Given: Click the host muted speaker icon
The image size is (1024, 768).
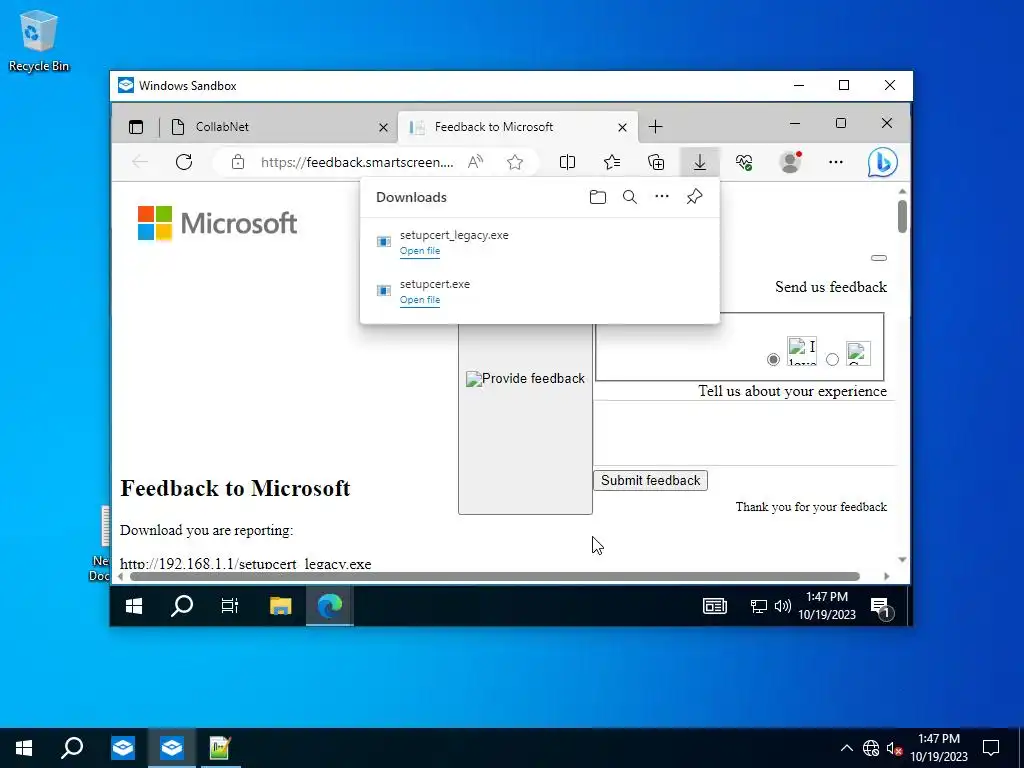Looking at the screenshot, I should (894, 748).
